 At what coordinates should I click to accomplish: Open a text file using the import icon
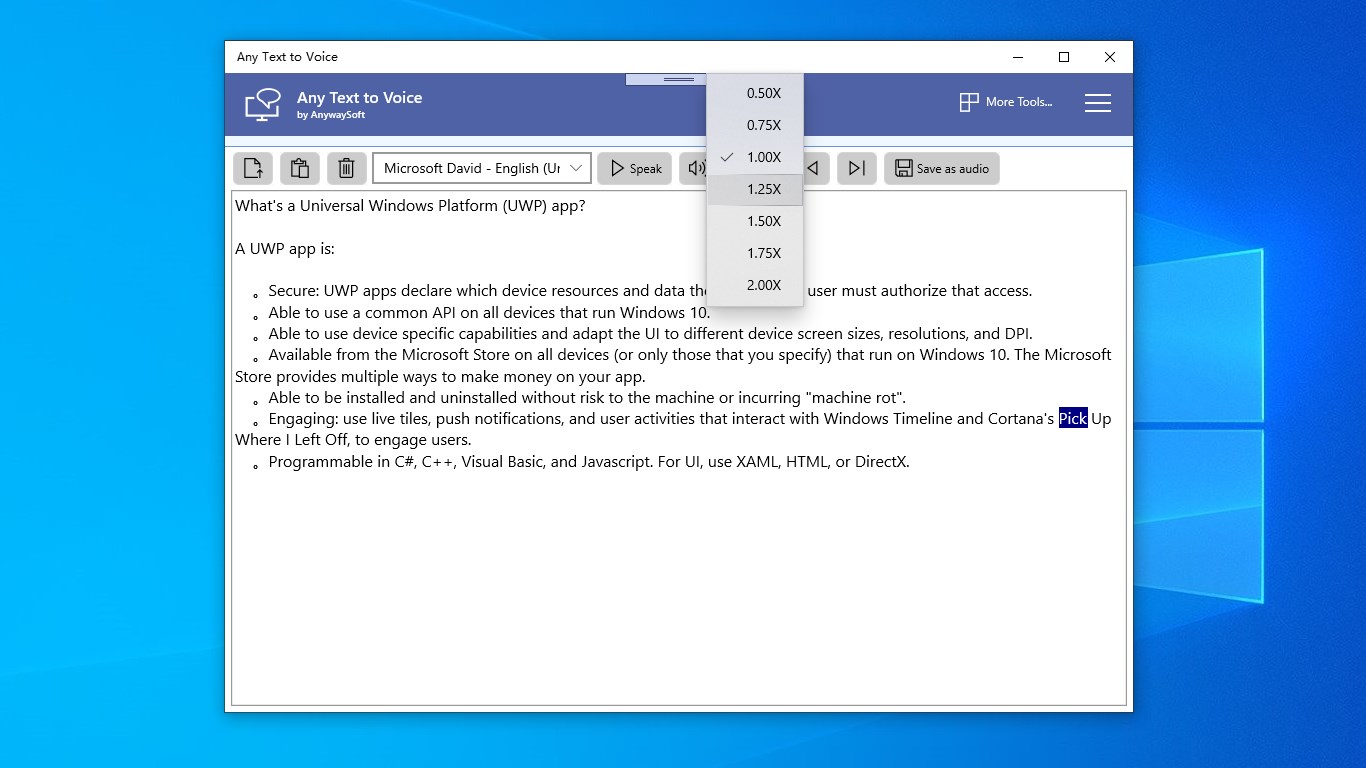pyautogui.click(x=252, y=168)
